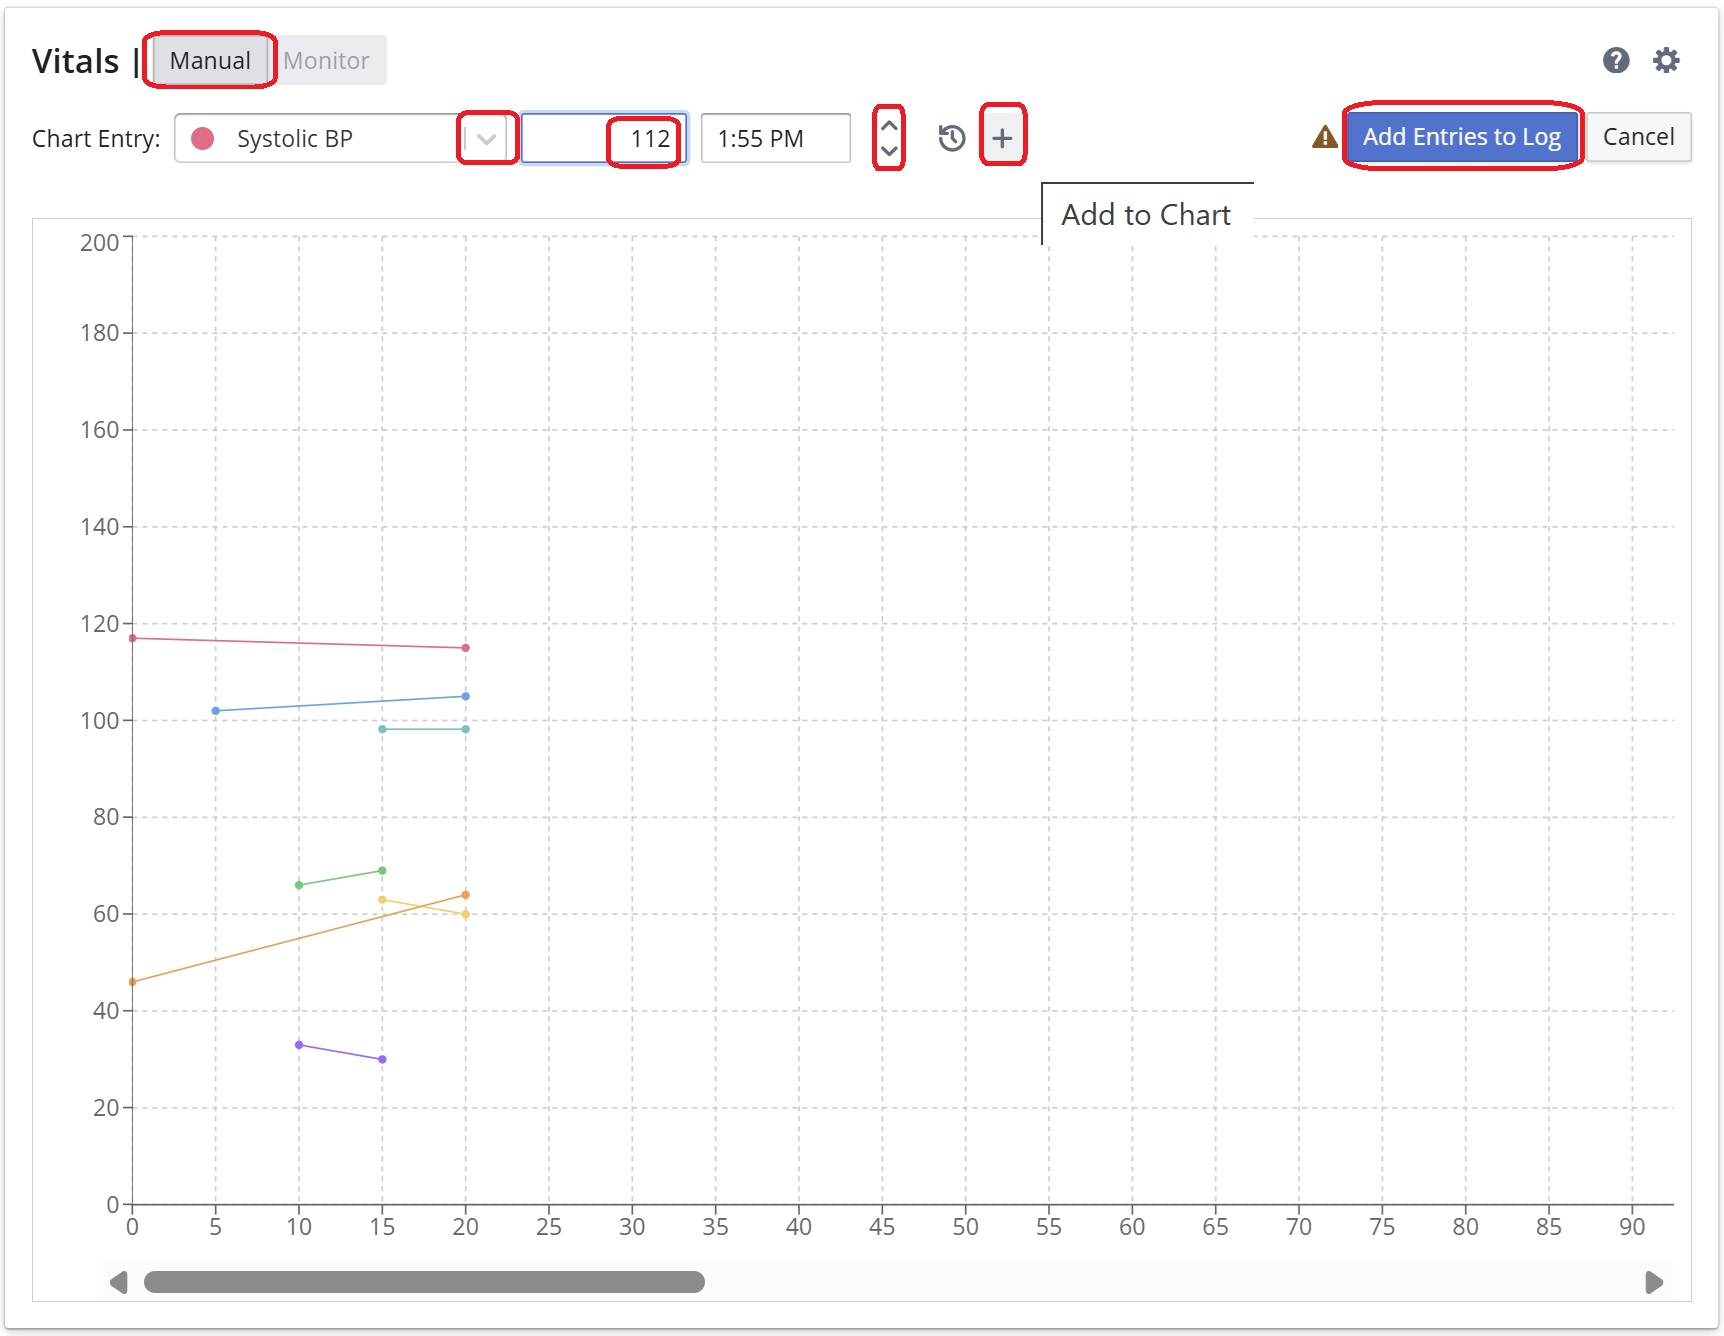The width and height of the screenshot is (1724, 1336).
Task: Open the help question mark icon
Action: pos(1615,61)
